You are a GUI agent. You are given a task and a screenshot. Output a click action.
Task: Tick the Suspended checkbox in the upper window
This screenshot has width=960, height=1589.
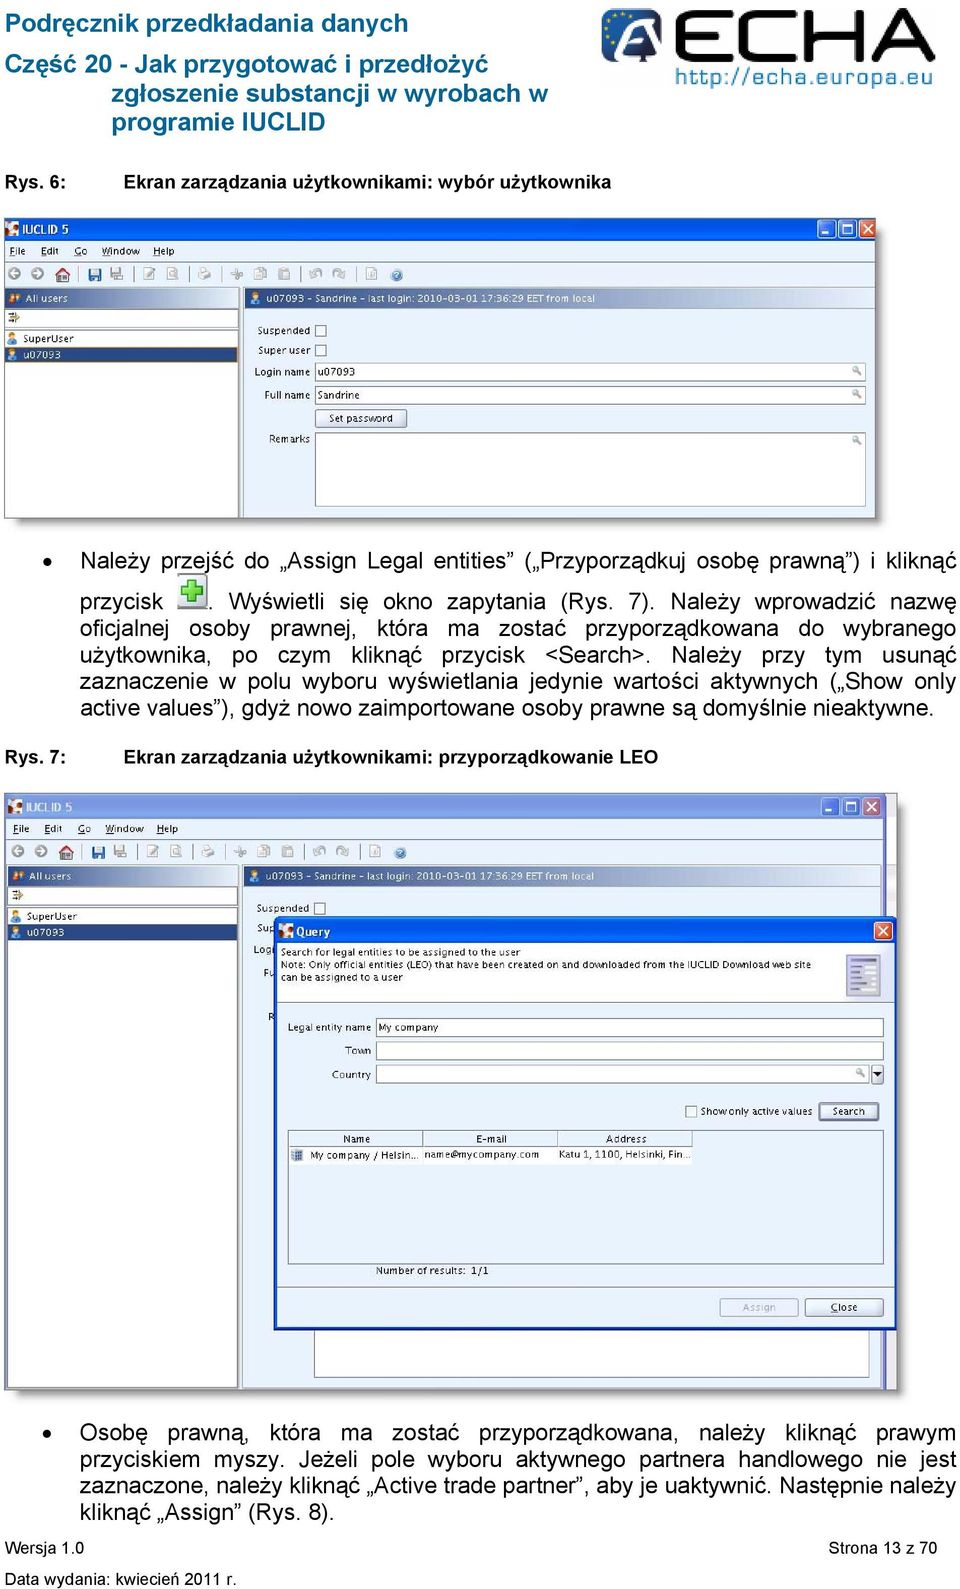click(321, 331)
